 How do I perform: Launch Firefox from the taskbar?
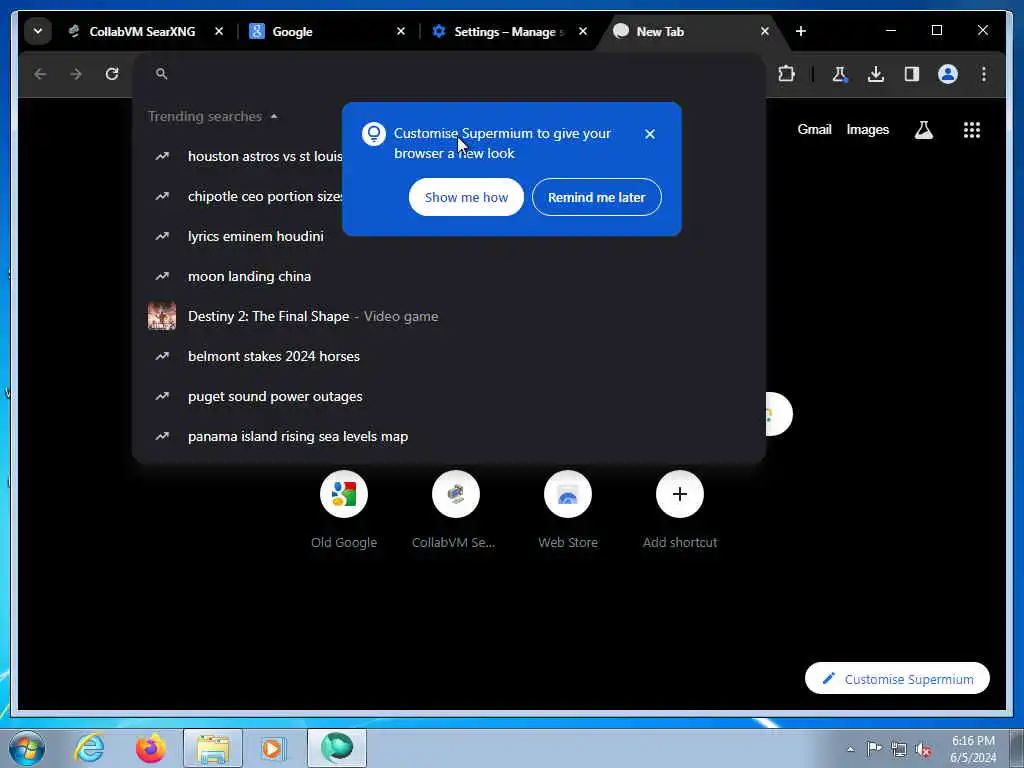(x=150, y=748)
